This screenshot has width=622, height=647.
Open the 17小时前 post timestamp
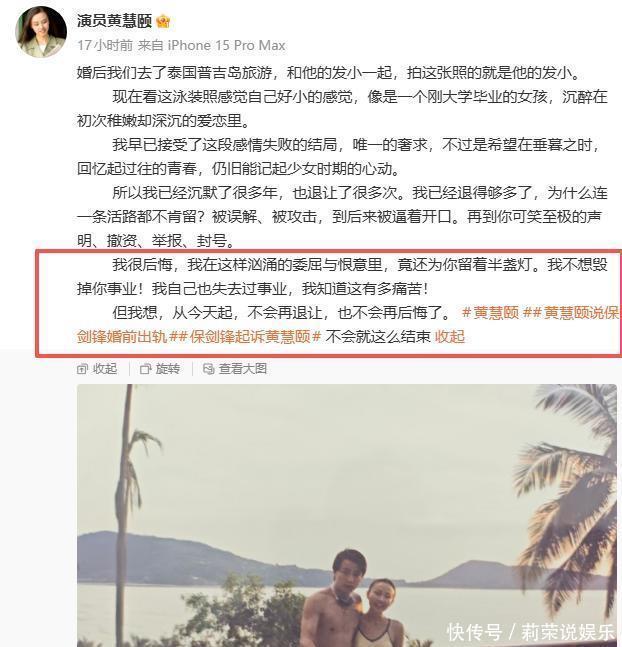(x=105, y=45)
